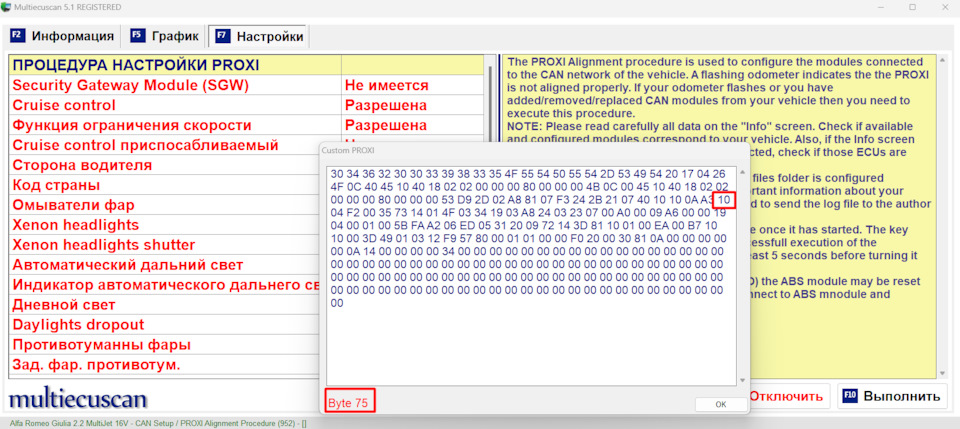Screen dimensions: 960x429
Task: Select the Настройки tab
Action: [x=259, y=37]
